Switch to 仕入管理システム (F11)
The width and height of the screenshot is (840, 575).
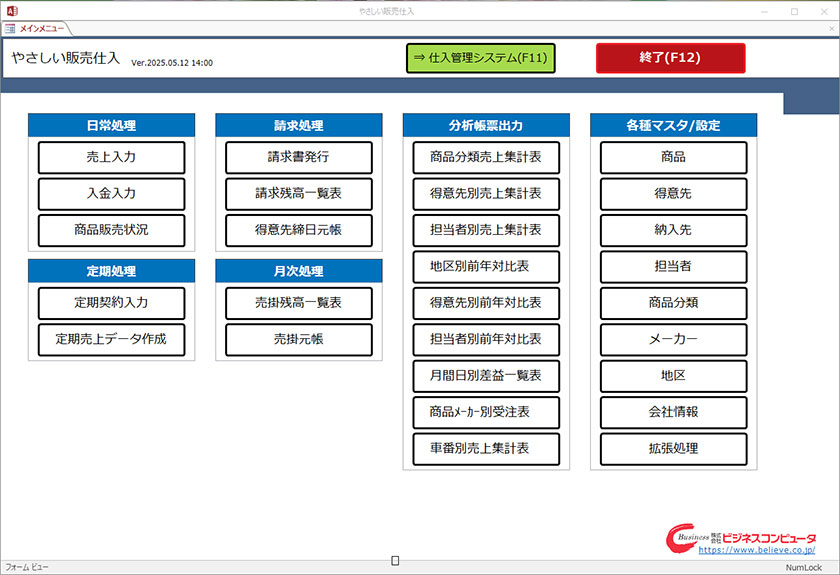click(481, 58)
